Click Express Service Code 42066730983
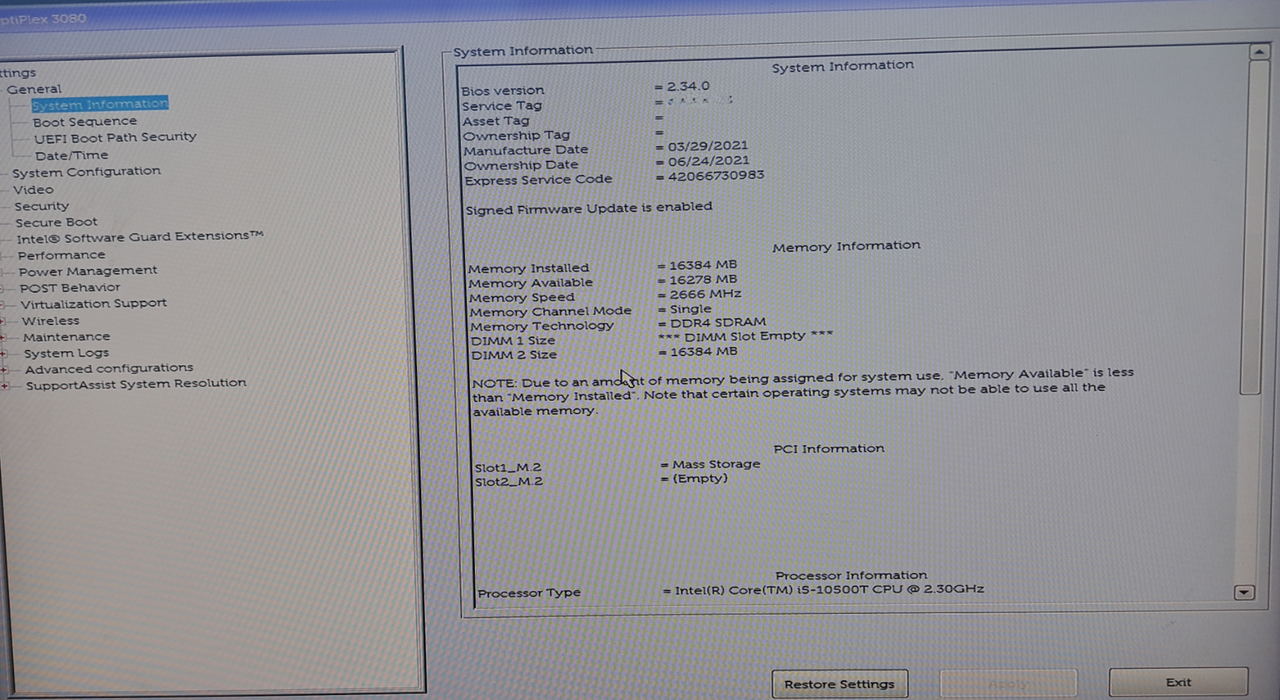 716,175
